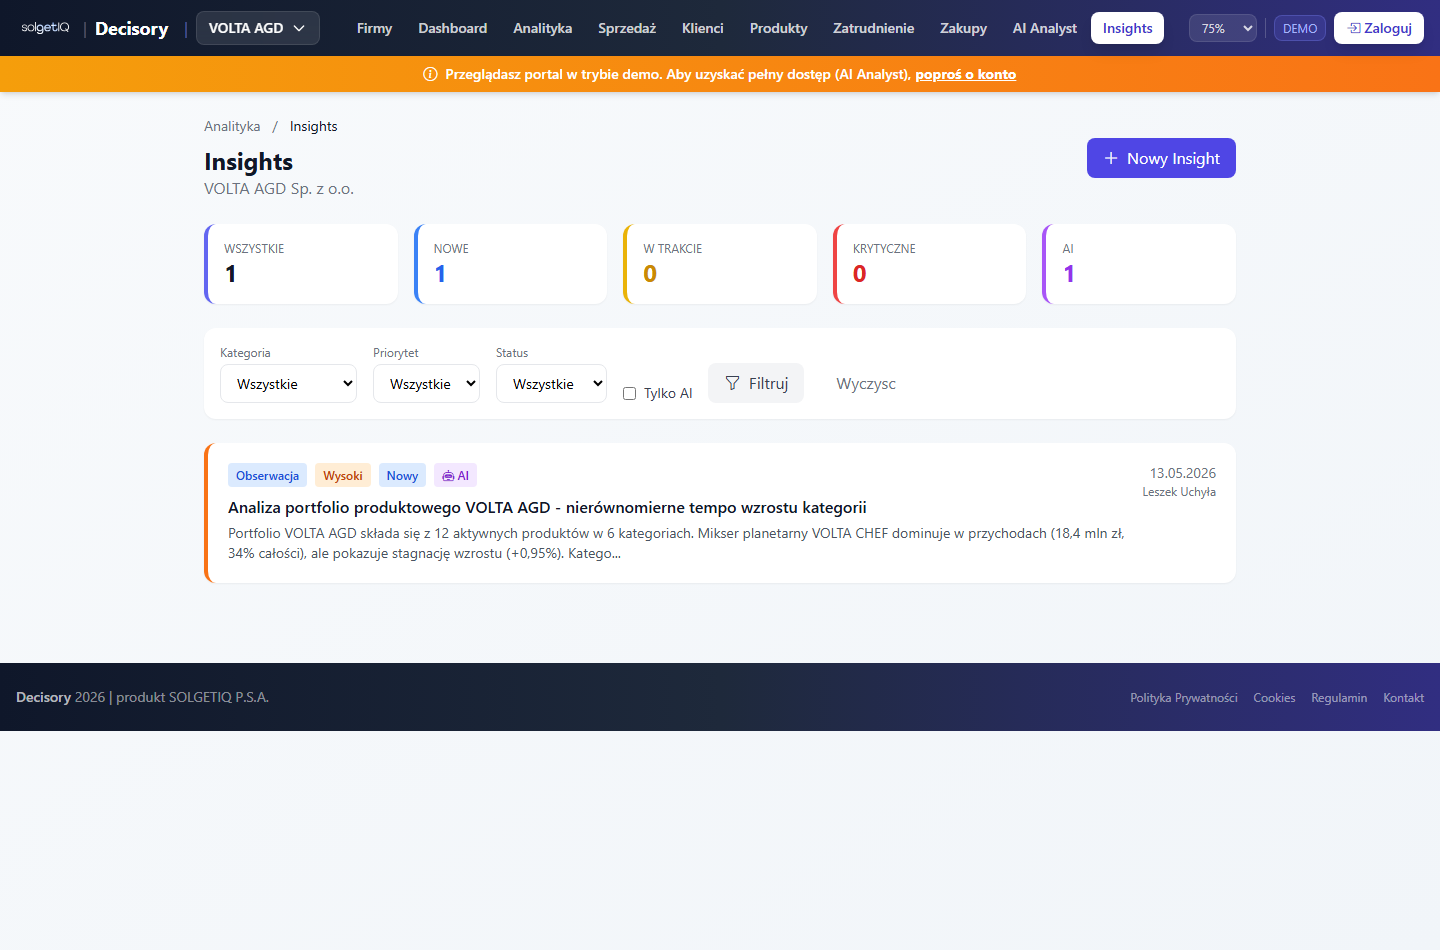Image resolution: width=1440 pixels, height=950 pixels.
Task: Click the DEMO badge
Action: pyautogui.click(x=1300, y=28)
